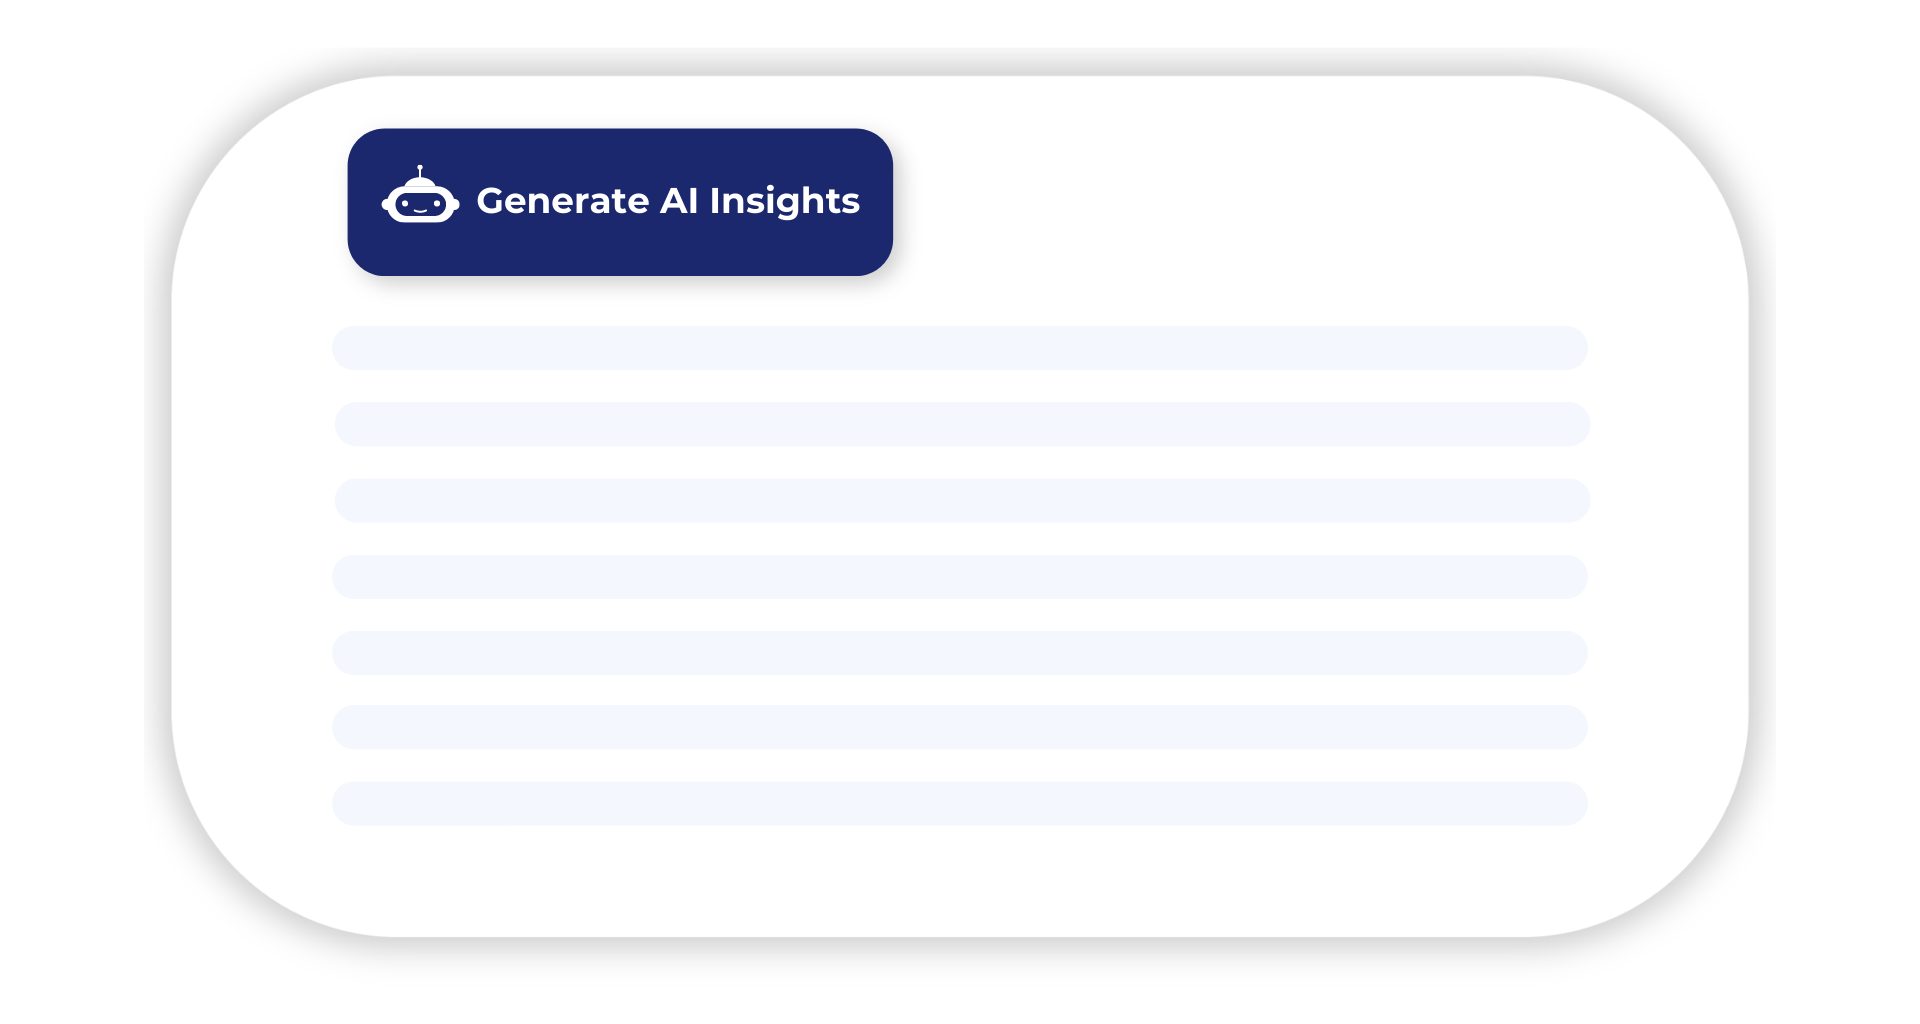The width and height of the screenshot is (1920, 1024).
Task: Click the word "Insights" on the button
Action: 785,202
